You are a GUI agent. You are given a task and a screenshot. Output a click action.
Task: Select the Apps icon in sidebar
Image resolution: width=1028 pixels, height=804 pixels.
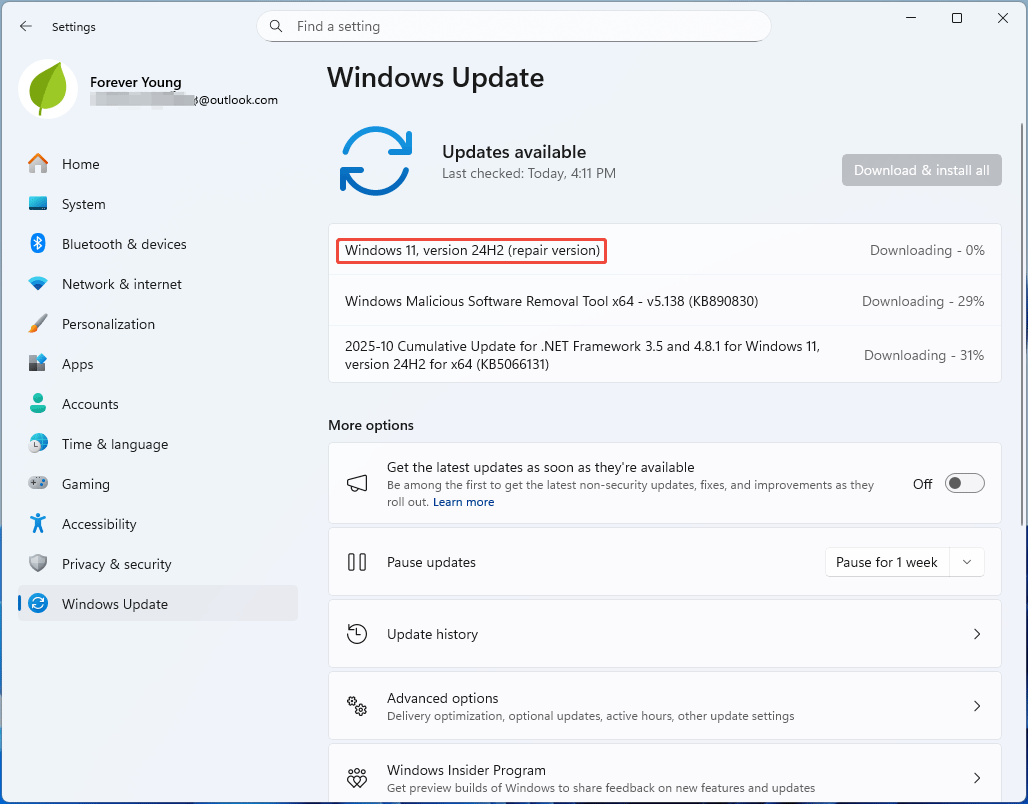(38, 364)
